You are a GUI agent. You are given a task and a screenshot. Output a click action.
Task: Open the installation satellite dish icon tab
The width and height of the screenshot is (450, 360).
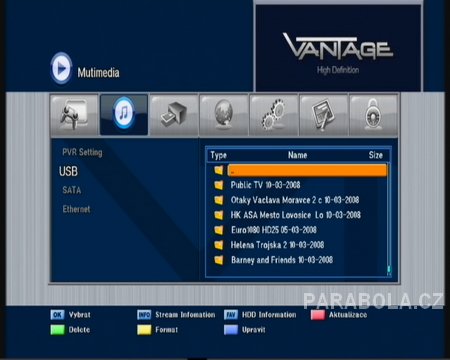click(74, 115)
